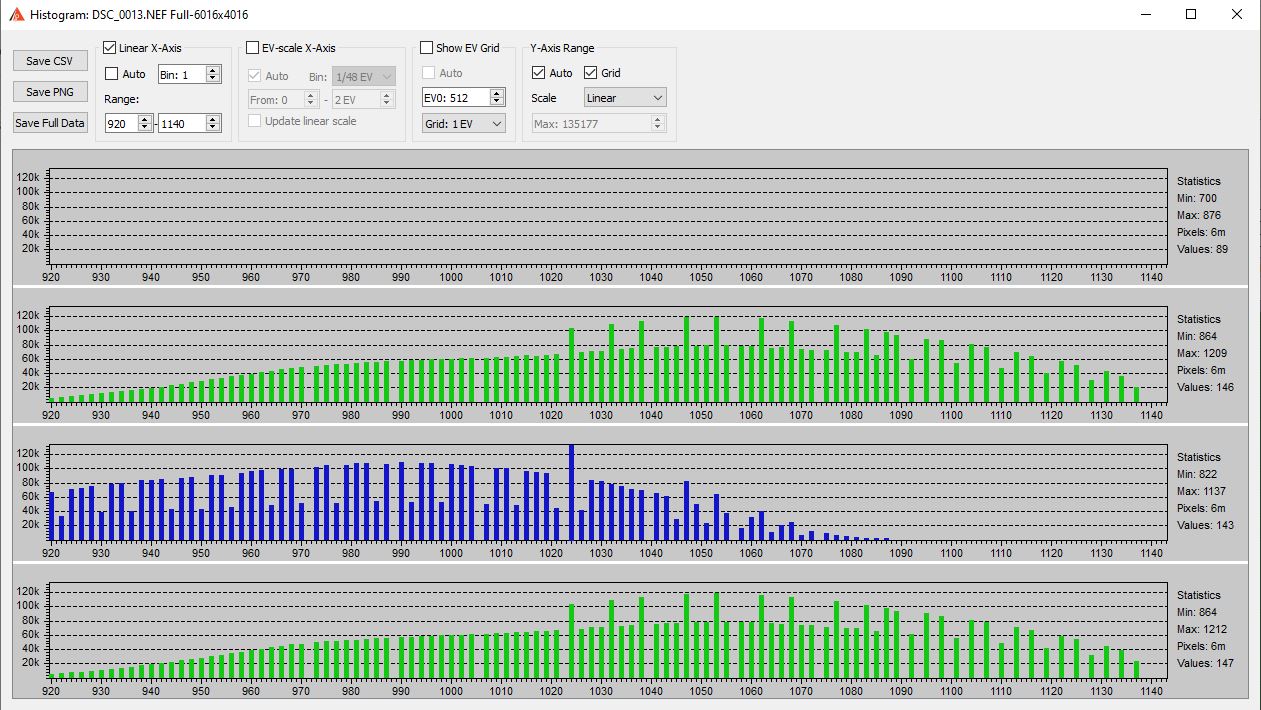Decrease the EV0 value using down arrow
This screenshot has height=710, width=1261.
(497, 101)
